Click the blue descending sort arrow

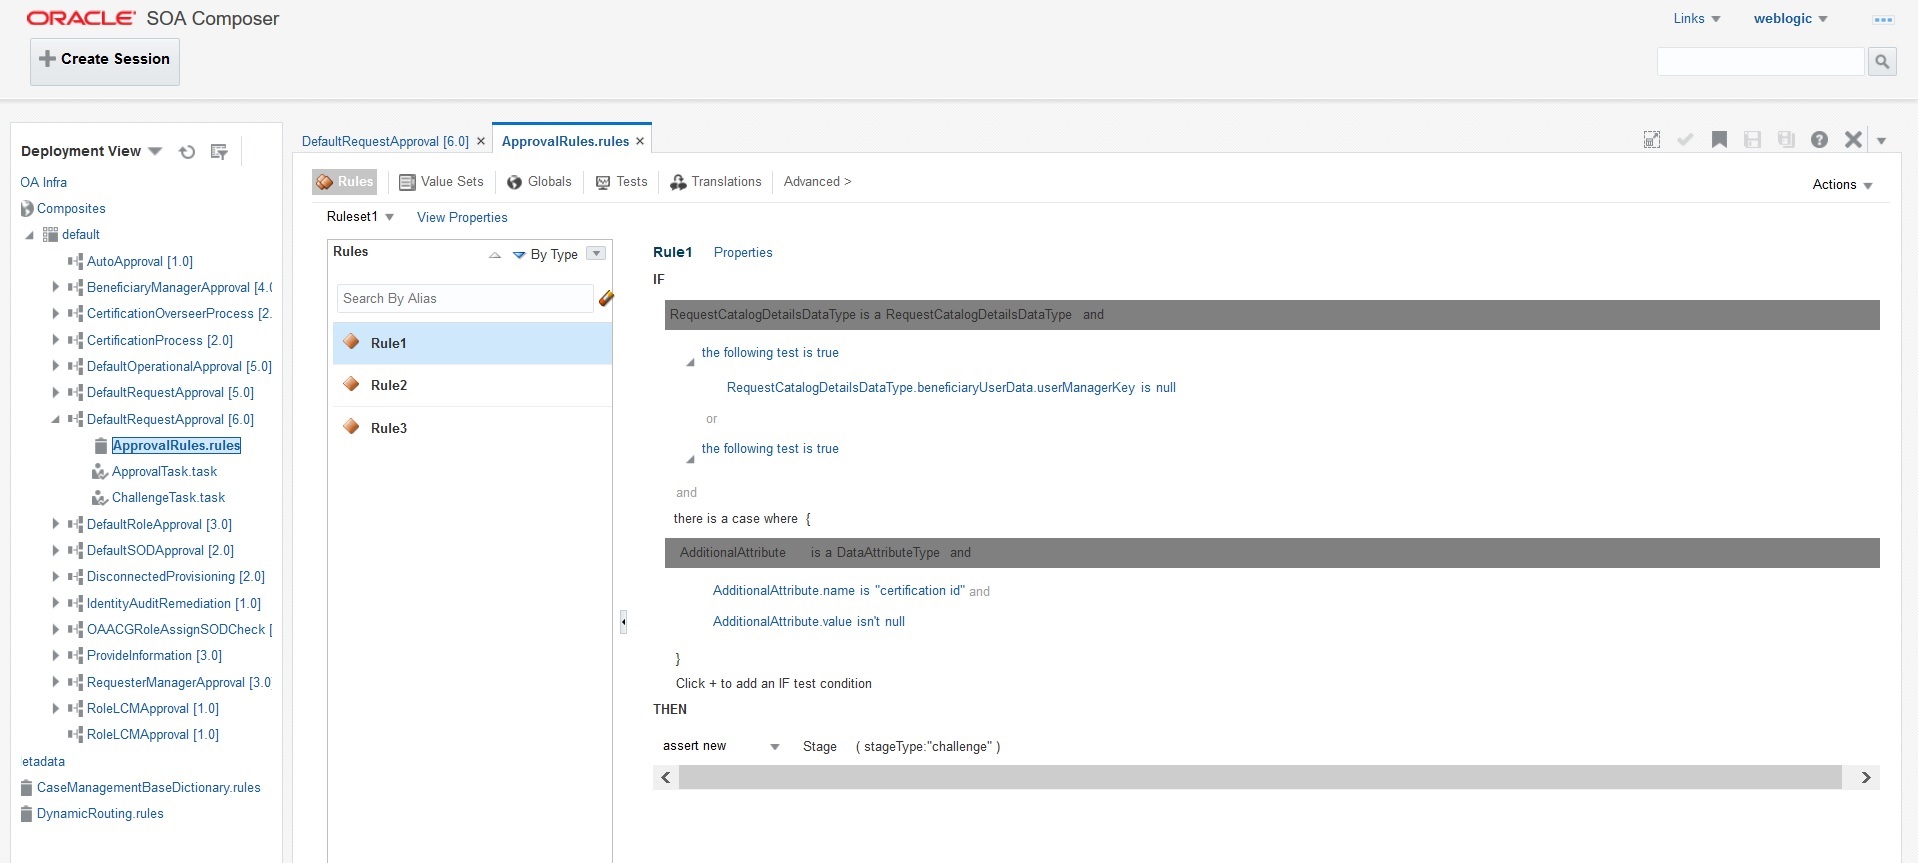[x=519, y=255]
